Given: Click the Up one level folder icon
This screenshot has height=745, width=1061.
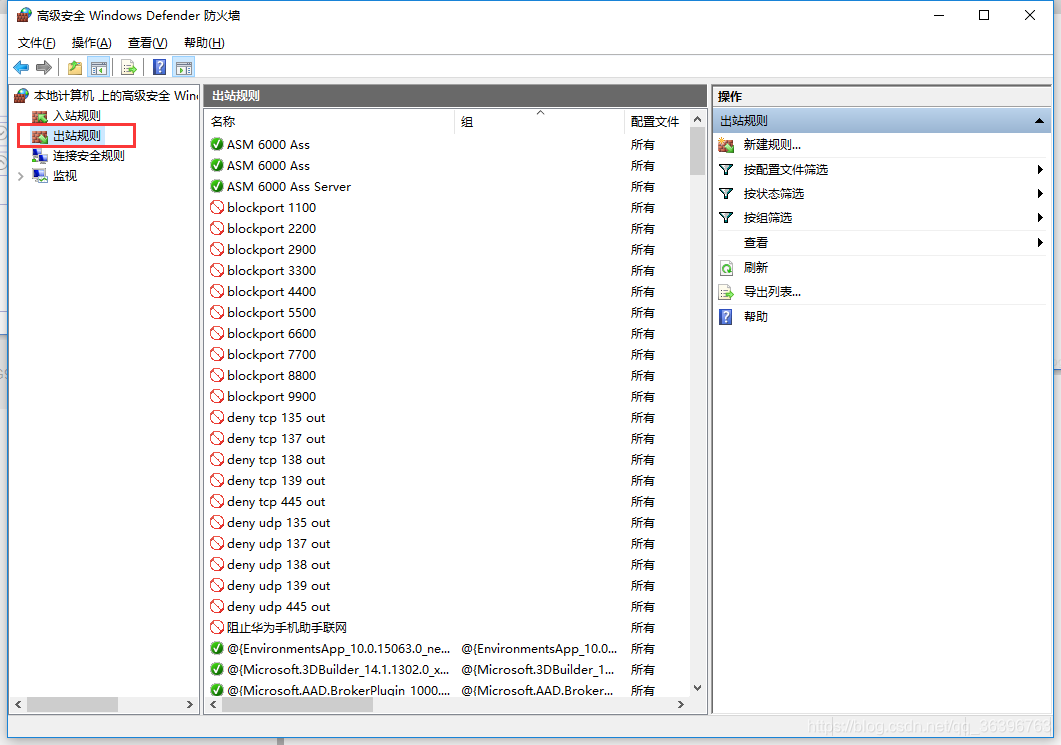Looking at the screenshot, I should 74,67.
